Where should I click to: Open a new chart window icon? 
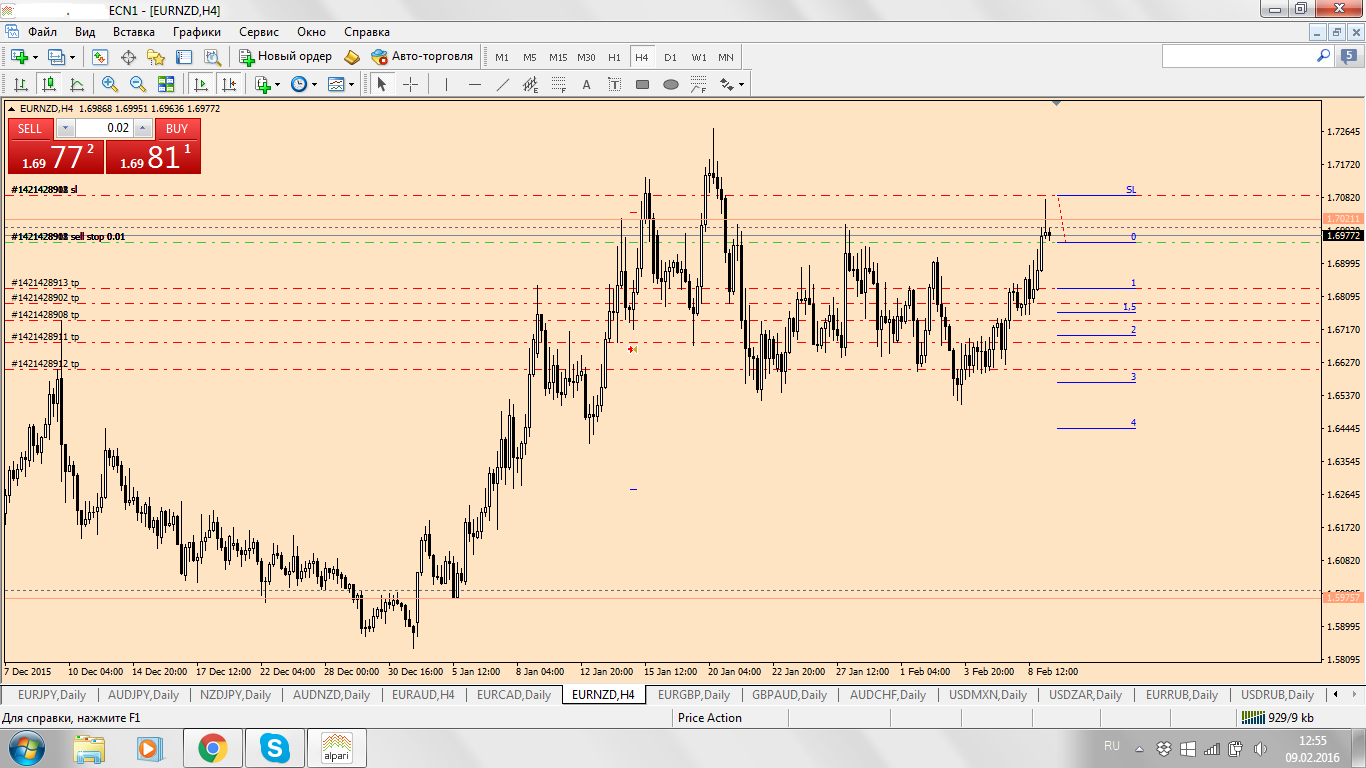pyautogui.click(x=20, y=57)
